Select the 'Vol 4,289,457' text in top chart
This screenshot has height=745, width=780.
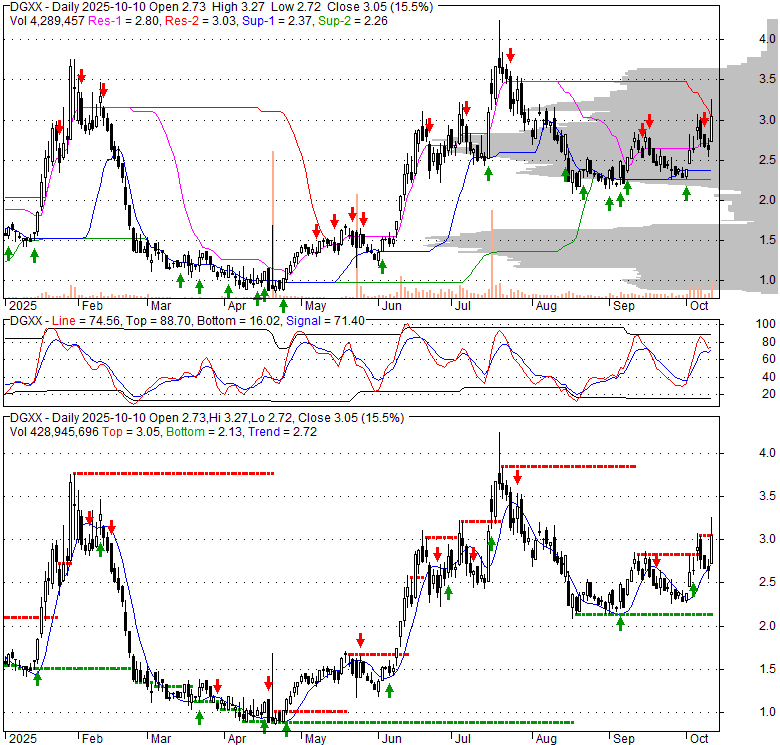tap(47, 21)
